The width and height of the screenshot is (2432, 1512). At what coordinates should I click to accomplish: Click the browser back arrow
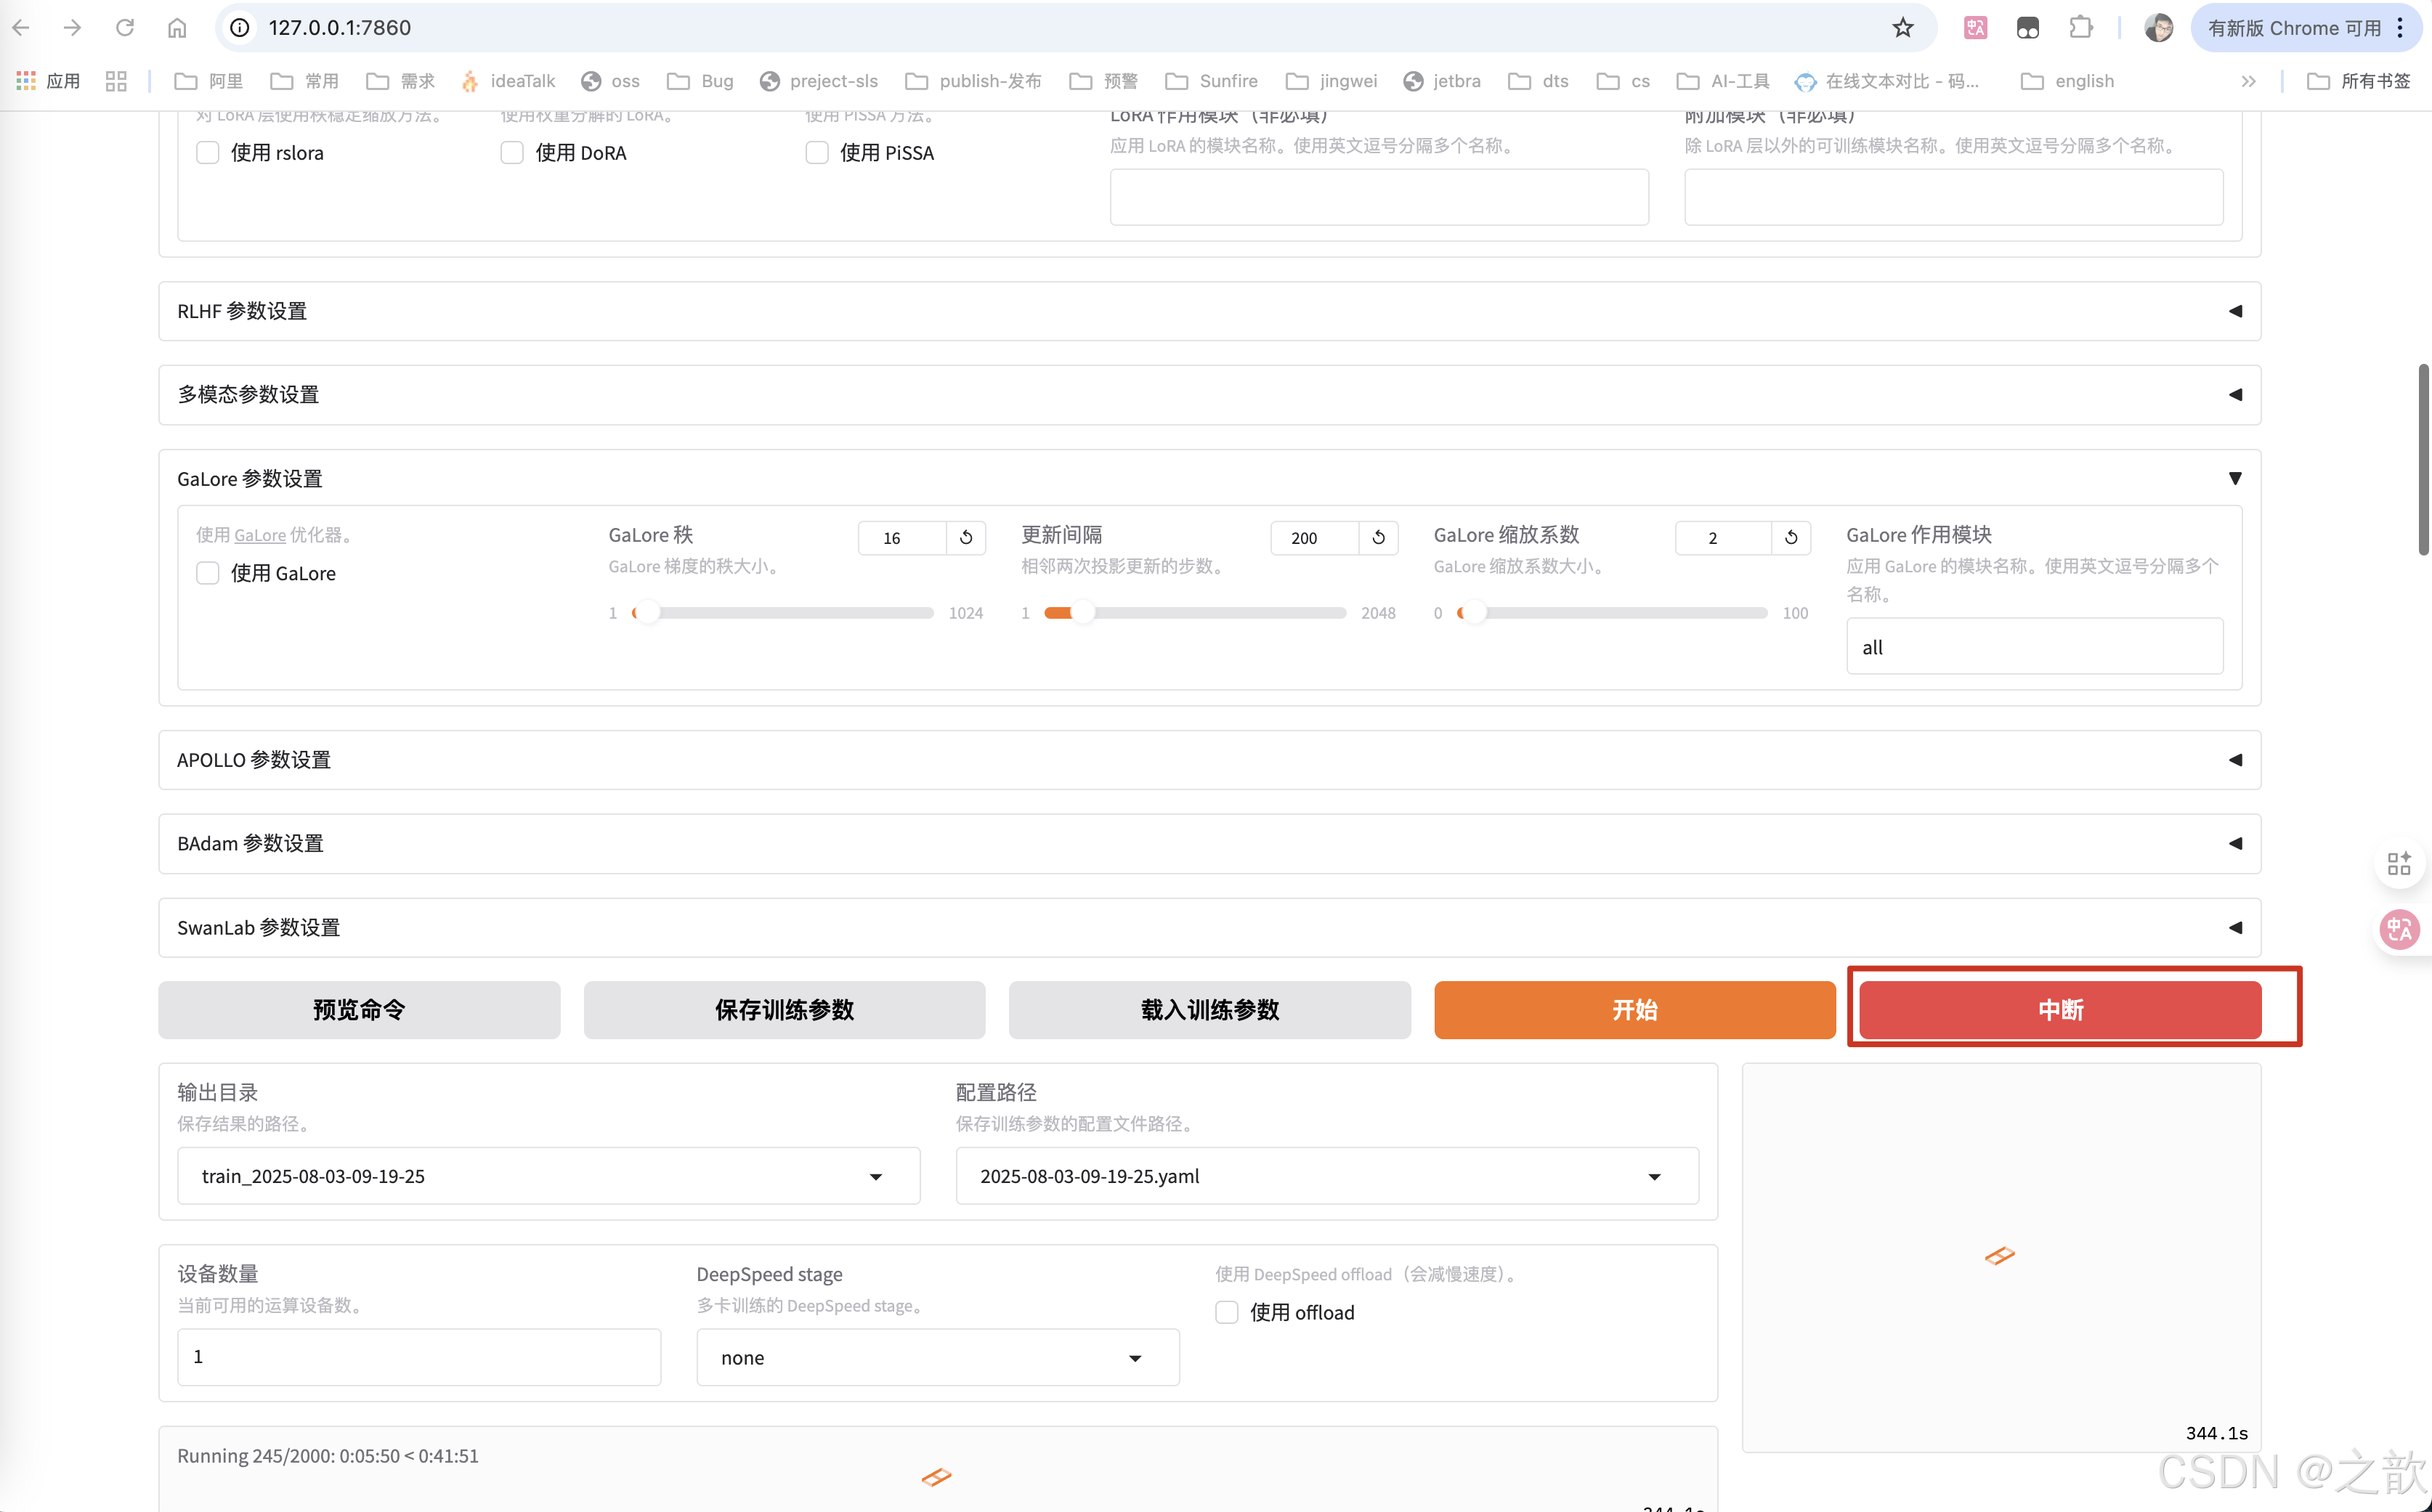(21, 27)
